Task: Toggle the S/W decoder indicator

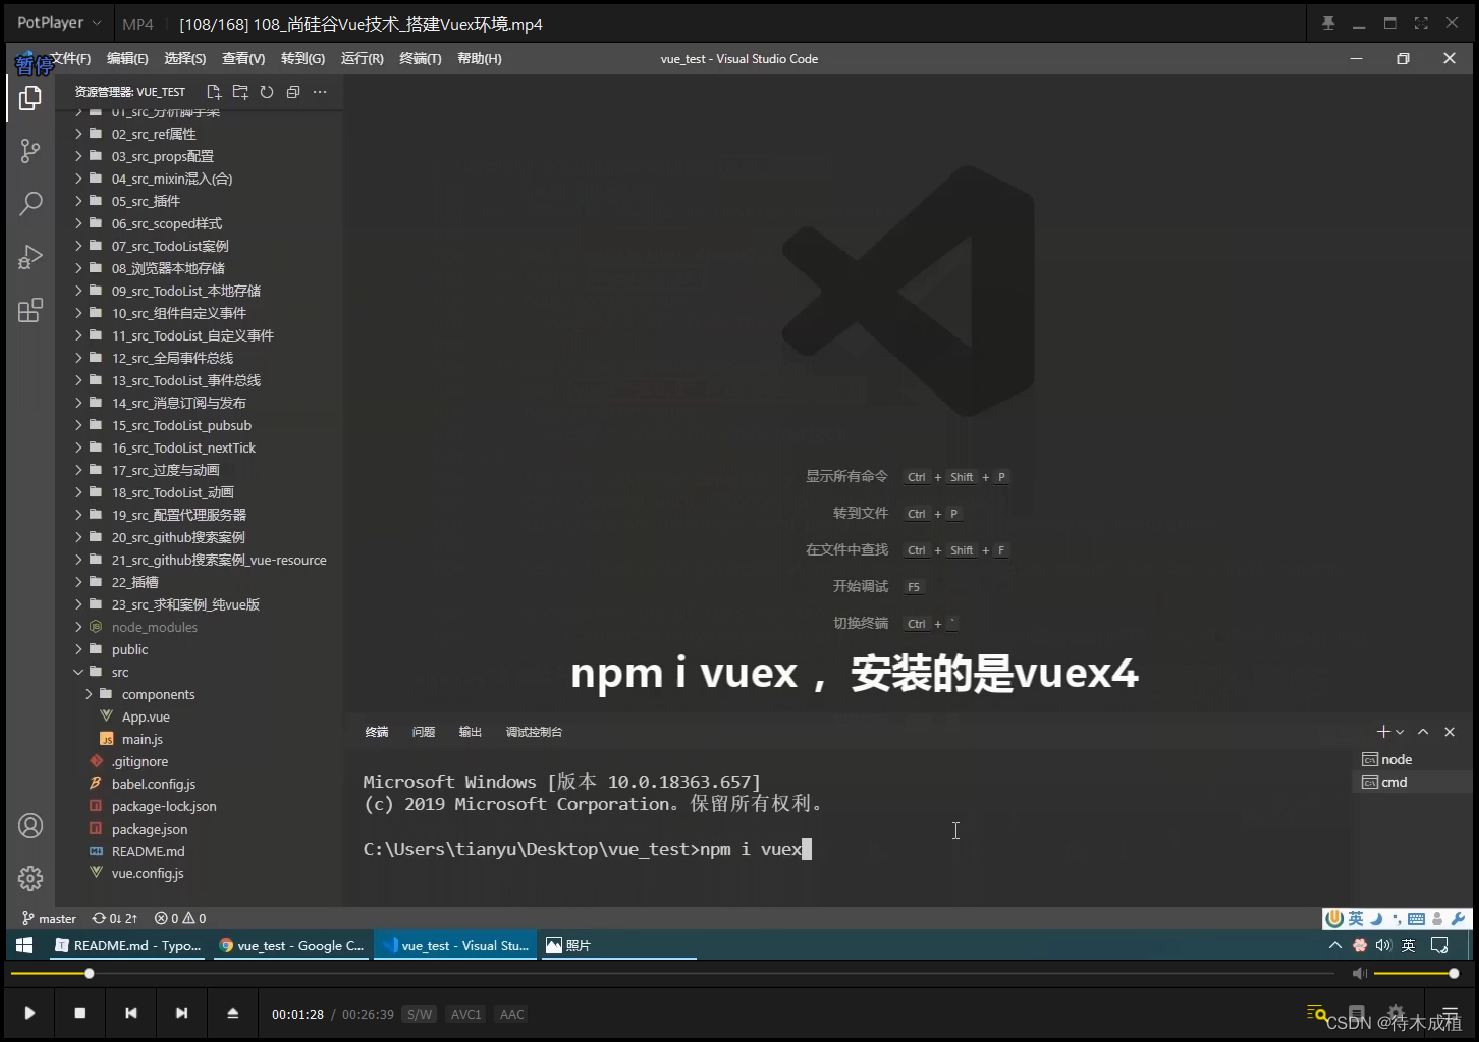Action: [420, 1014]
